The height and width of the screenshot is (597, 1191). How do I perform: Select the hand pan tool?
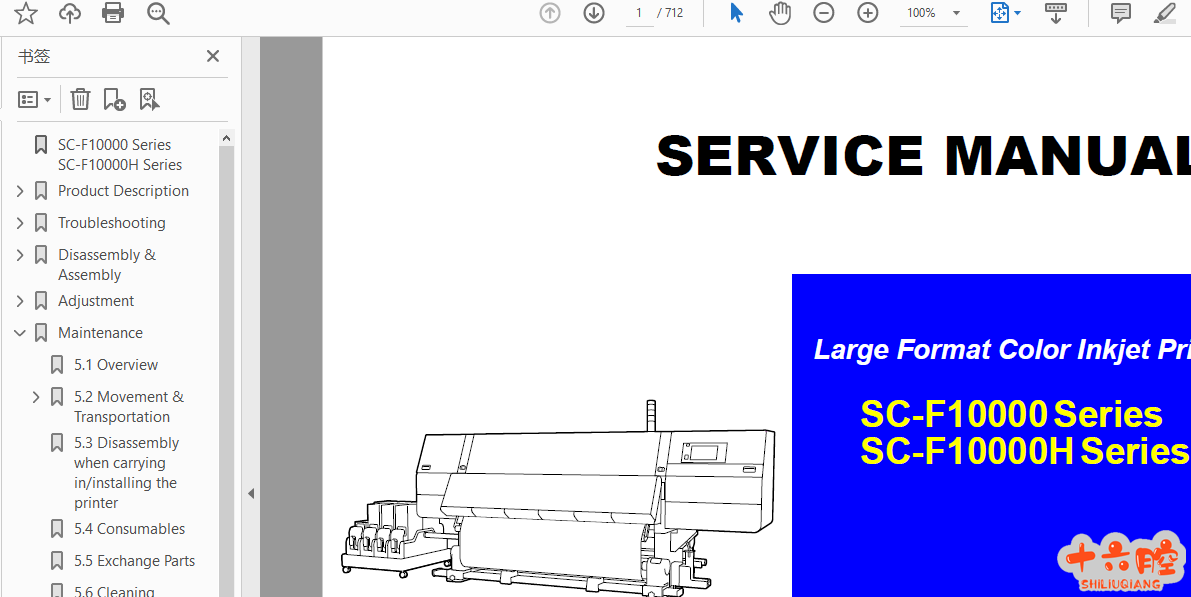click(x=780, y=13)
